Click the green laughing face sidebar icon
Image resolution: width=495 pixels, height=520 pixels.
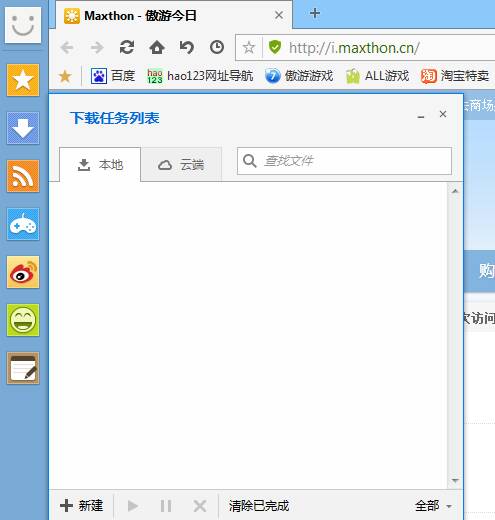[x=23, y=320]
